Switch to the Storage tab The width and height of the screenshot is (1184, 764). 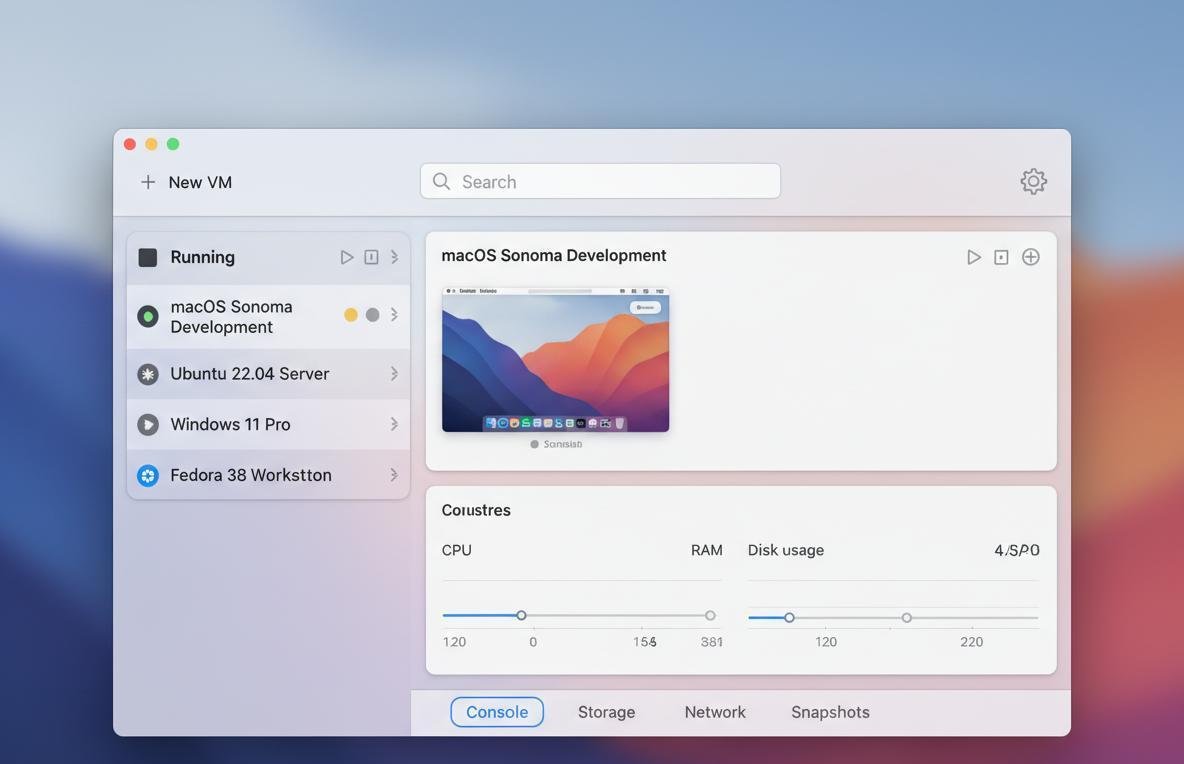(x=606, y=712)
